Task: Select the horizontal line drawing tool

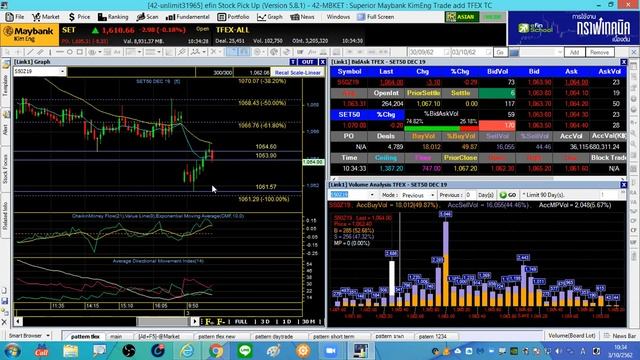Action: point(60,52)
